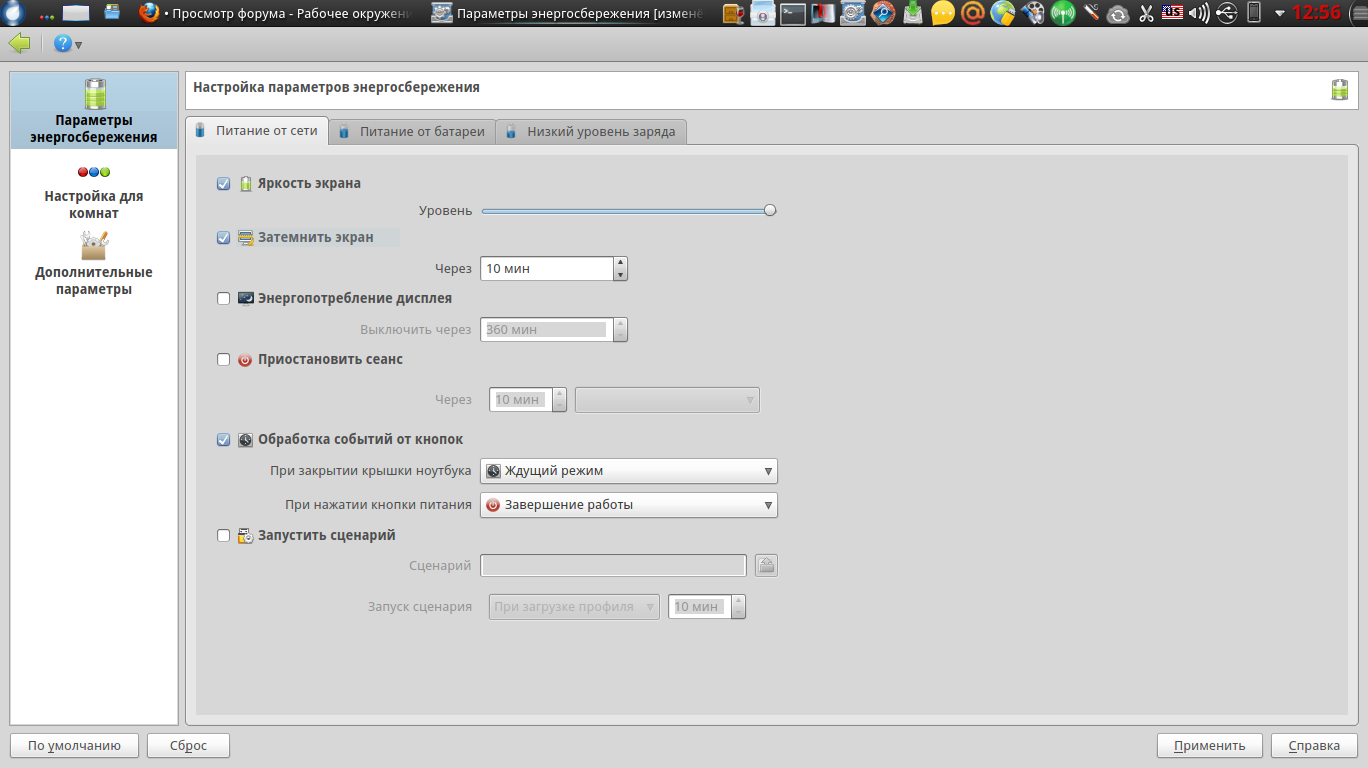This screenshot has width=1368, height=768.
Task: Toggle the Button Events Handling (Обработка событий от кнопок) checkbox
Action: click(224, 439)
